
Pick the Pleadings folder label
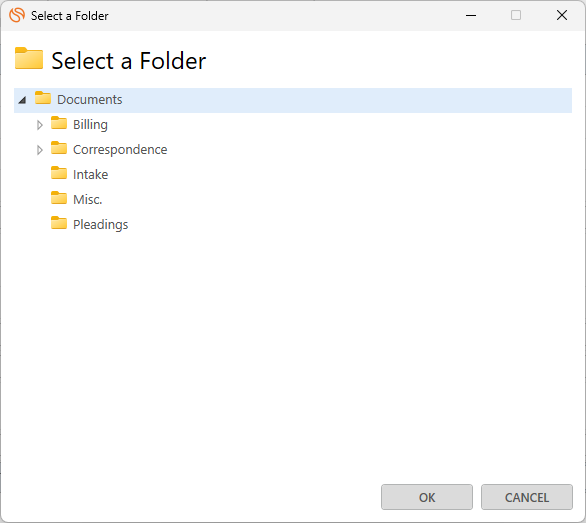[101, 225]
